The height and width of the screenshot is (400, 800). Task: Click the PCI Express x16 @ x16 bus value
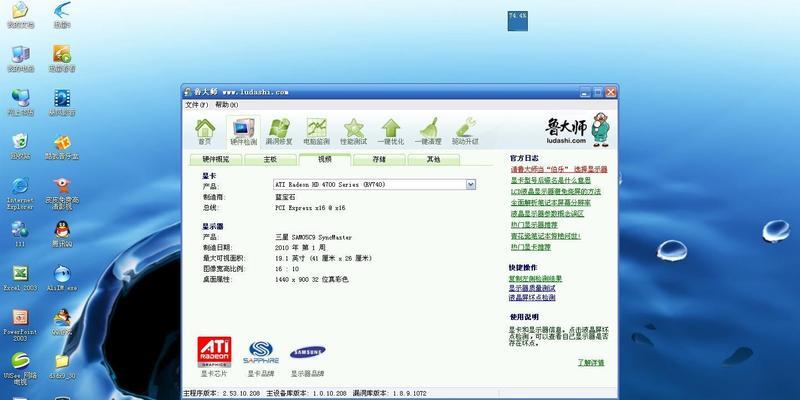[x=310, y=208]
